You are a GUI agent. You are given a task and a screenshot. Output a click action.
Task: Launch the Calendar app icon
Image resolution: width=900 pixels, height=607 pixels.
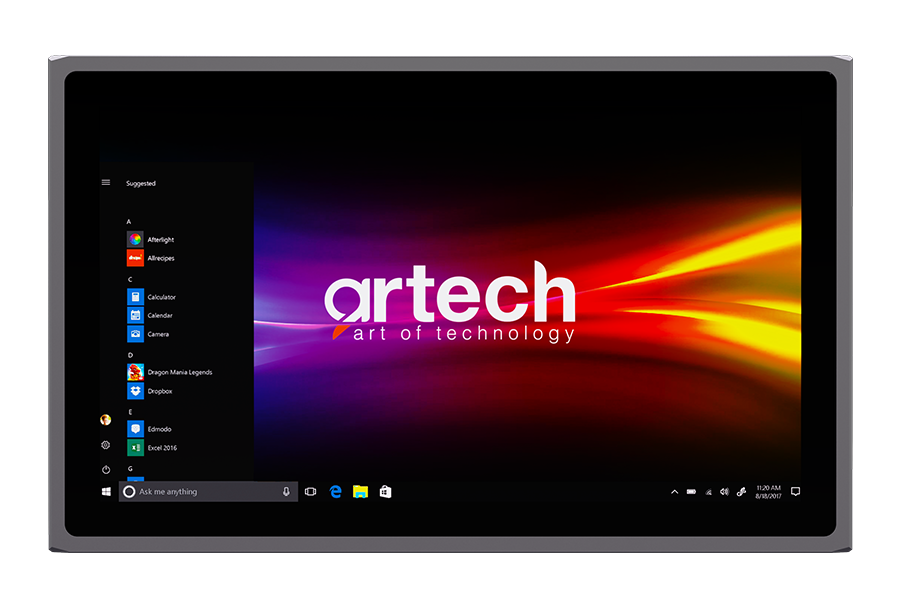135,315
